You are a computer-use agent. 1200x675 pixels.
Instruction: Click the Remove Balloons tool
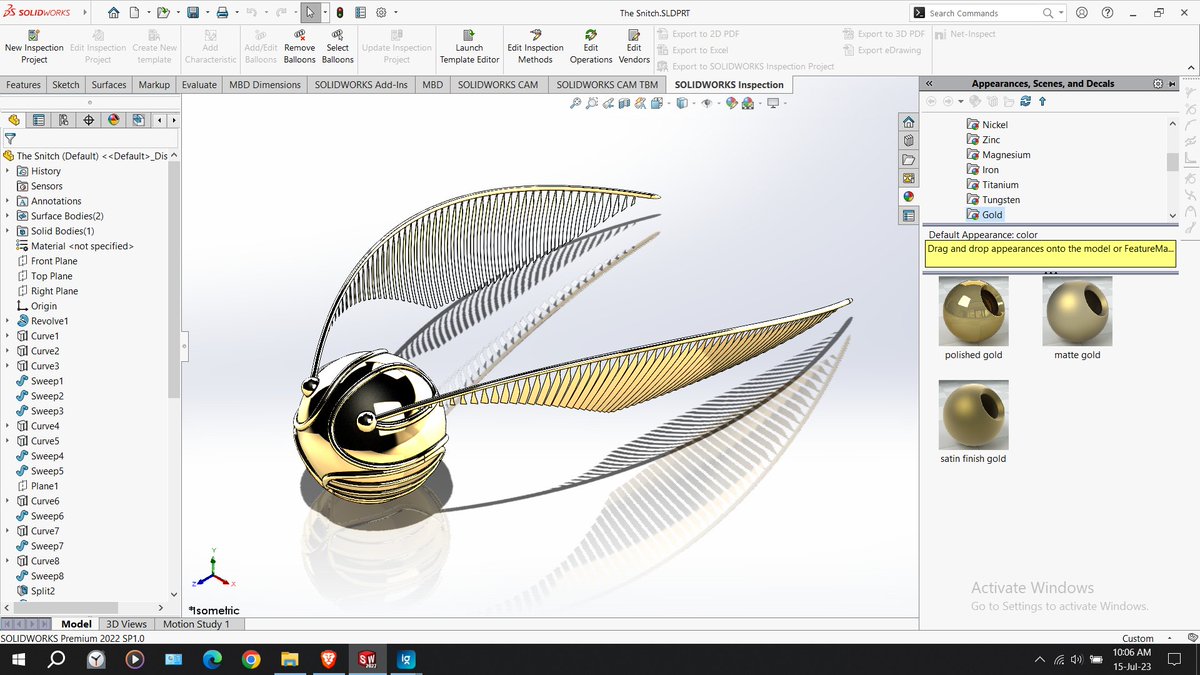tap(299, 46)
